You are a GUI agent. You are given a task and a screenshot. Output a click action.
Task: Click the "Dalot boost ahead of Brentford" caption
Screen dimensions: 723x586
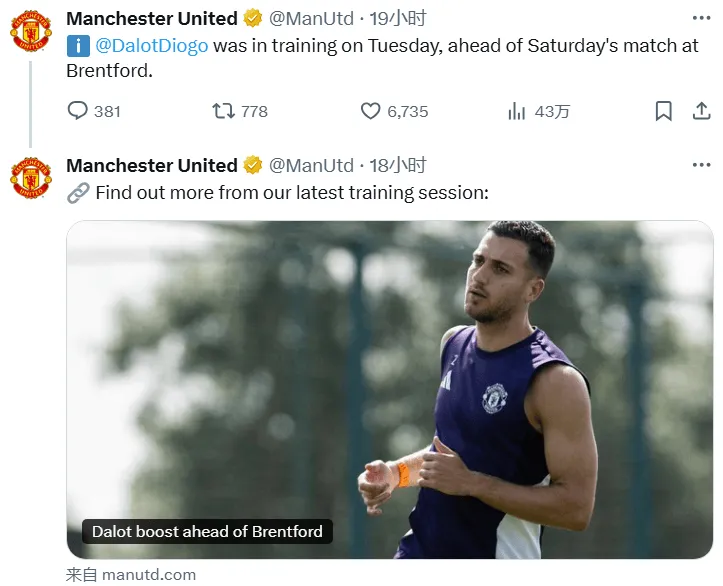[x=207, y=532]
